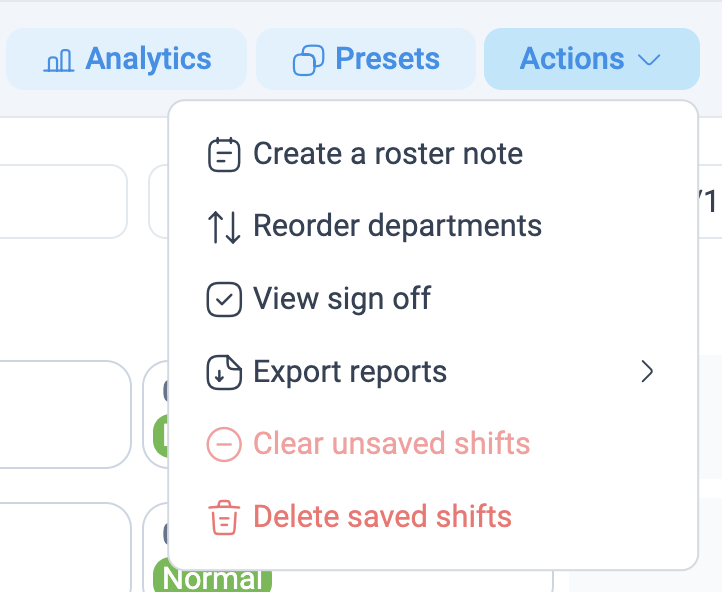Select Clear unsaved shifts
This screenshot has width=722, height=592.
(391, 444)
